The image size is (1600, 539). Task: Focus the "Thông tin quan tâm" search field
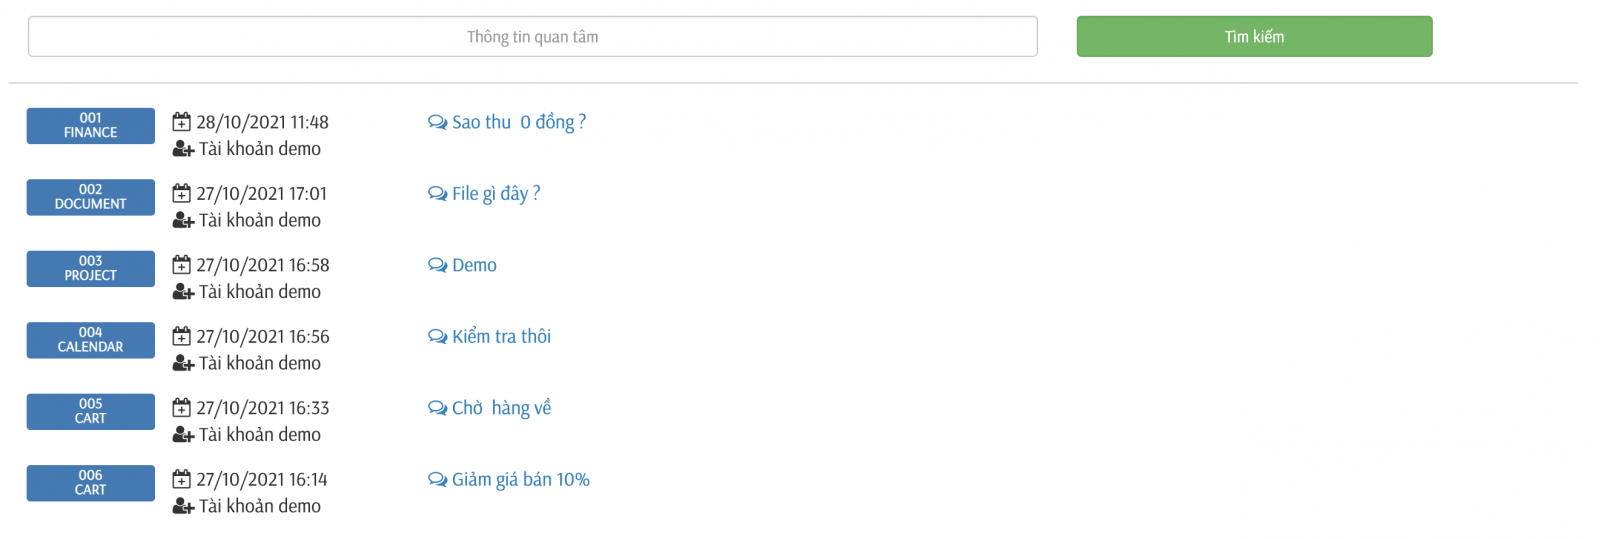point(532,37)
